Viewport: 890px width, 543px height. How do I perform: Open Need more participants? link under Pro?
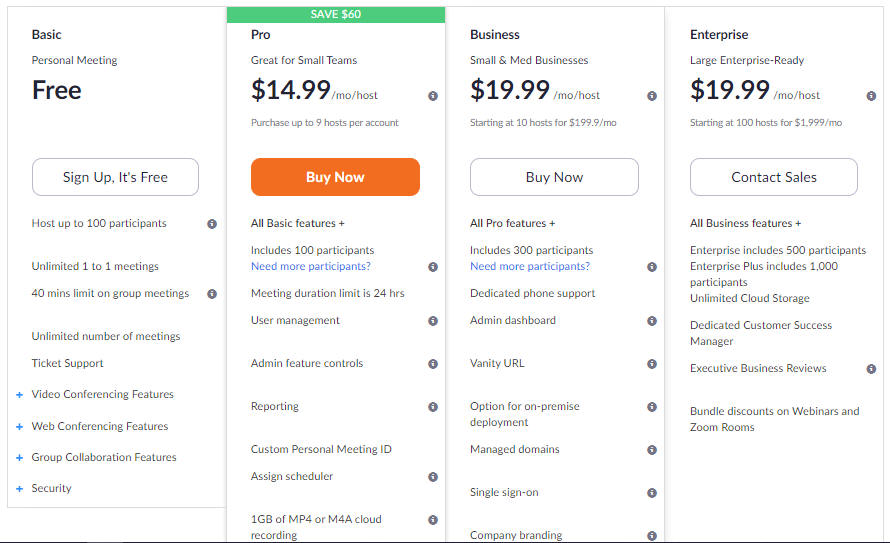310,266
